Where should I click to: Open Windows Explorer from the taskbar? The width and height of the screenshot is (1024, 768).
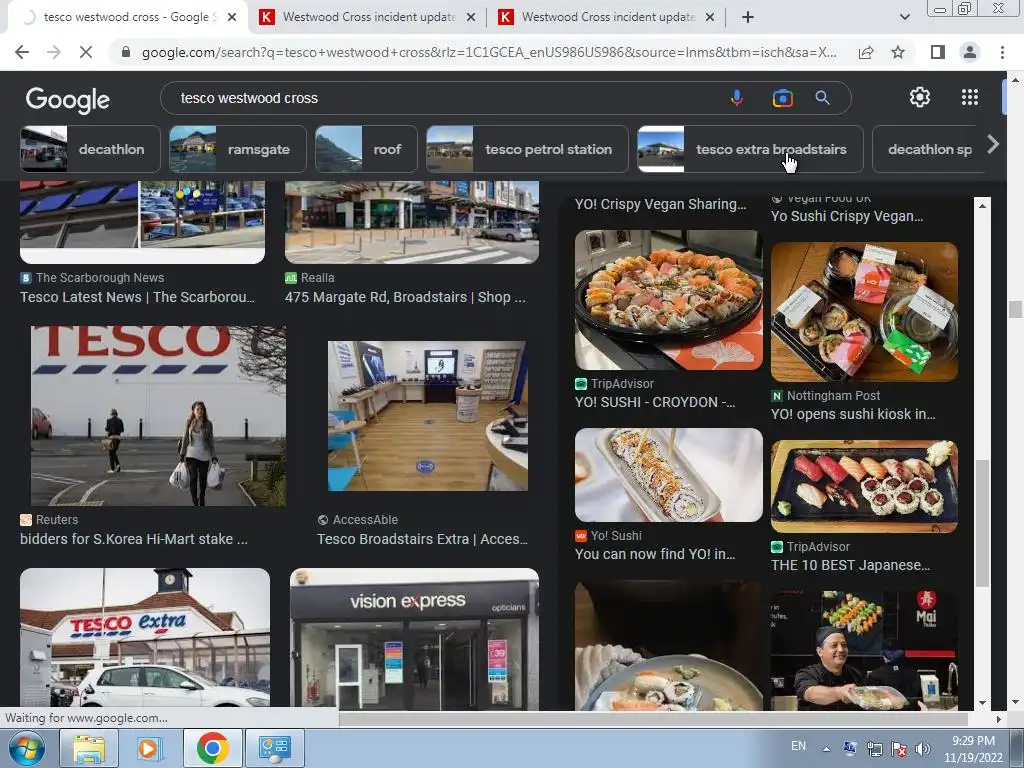[x=89, y=748]
